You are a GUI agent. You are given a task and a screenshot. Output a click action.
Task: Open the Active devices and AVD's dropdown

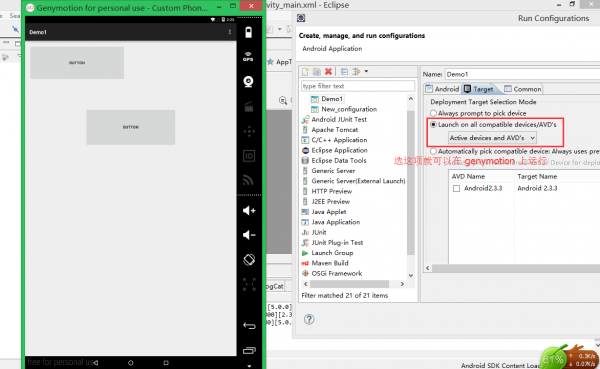492,138
